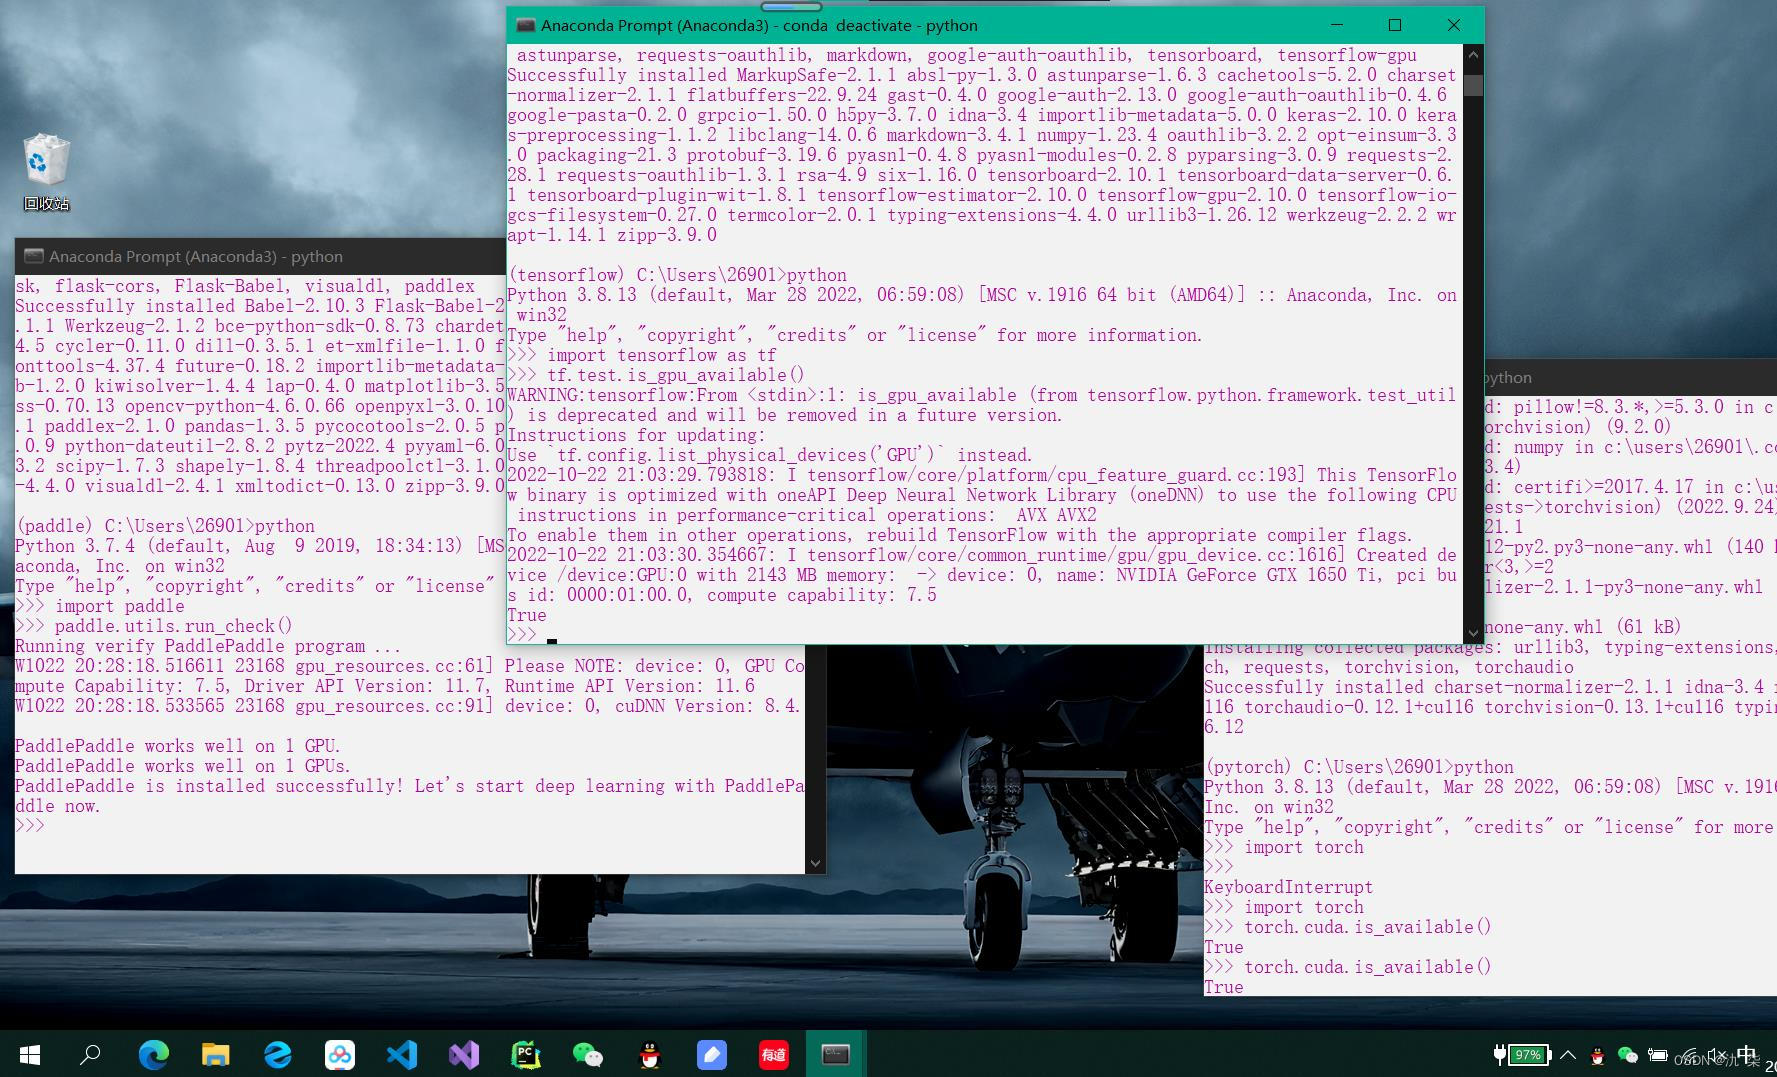
Task: Click system power battery tray icon
Action: point(1657,1055)
